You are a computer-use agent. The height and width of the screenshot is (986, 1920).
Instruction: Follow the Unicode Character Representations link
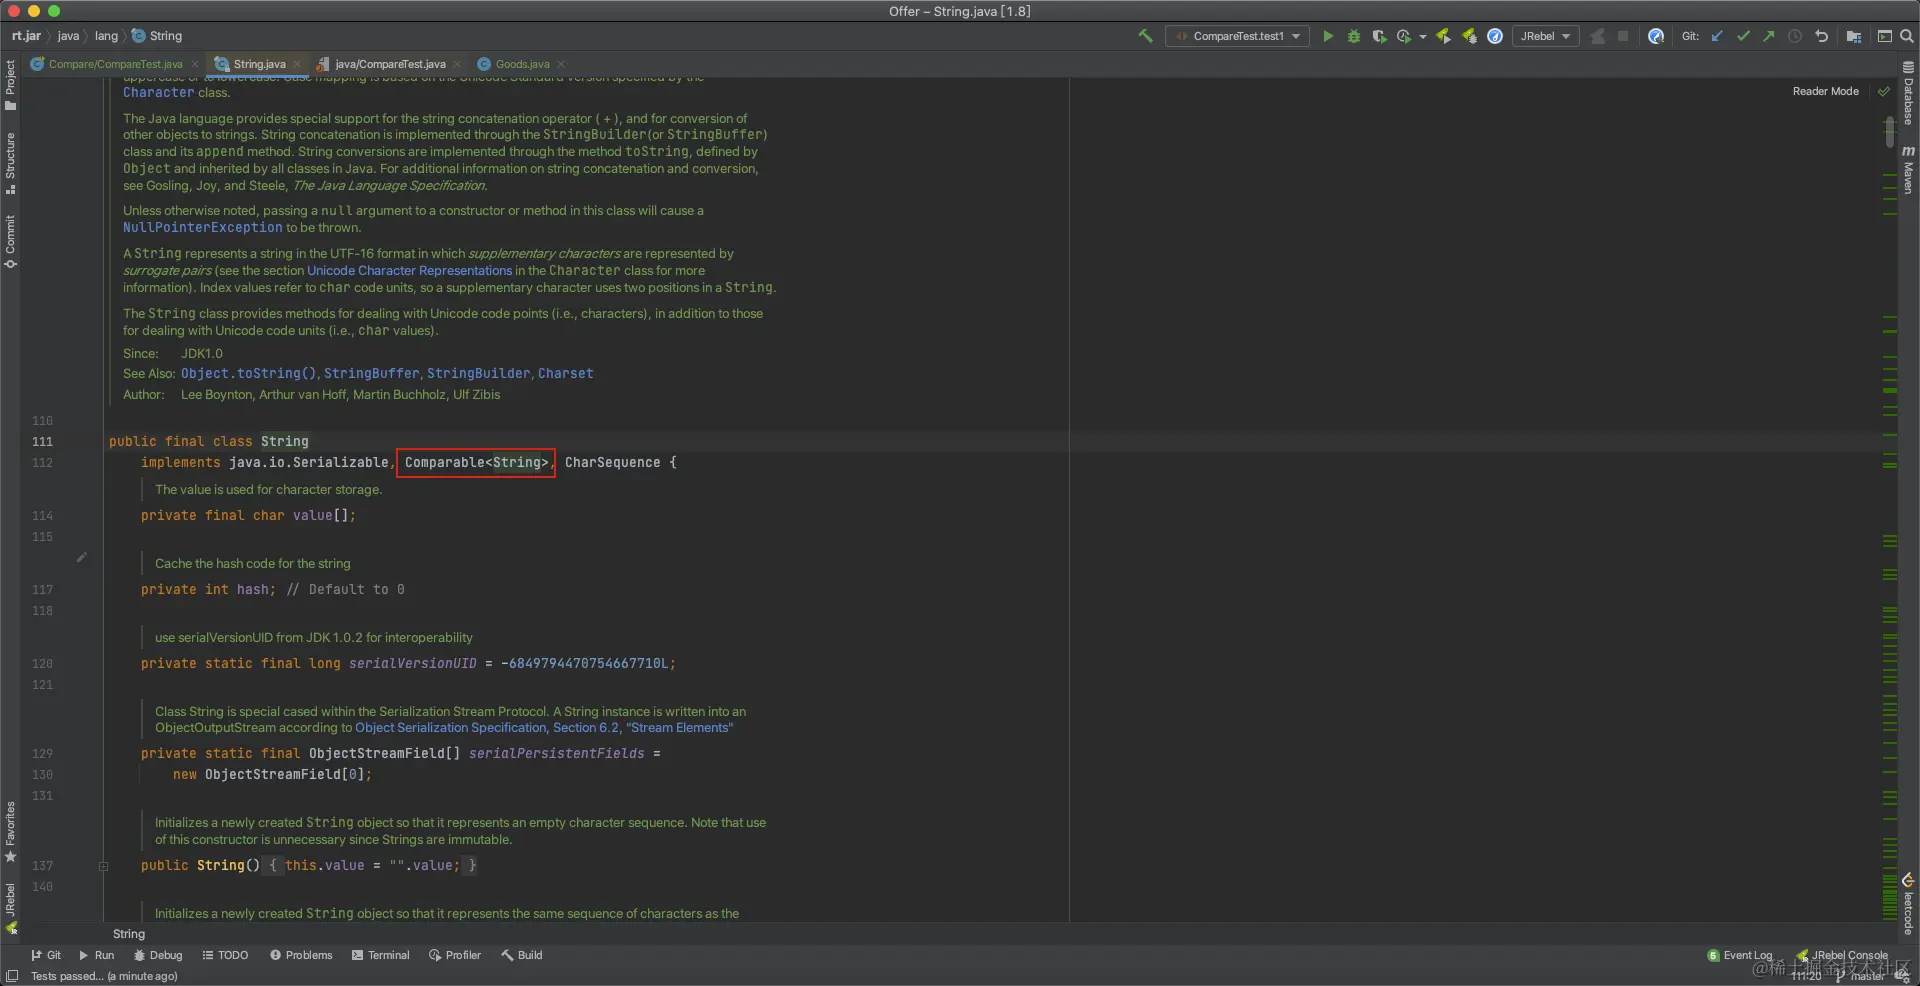click(409, 271)
